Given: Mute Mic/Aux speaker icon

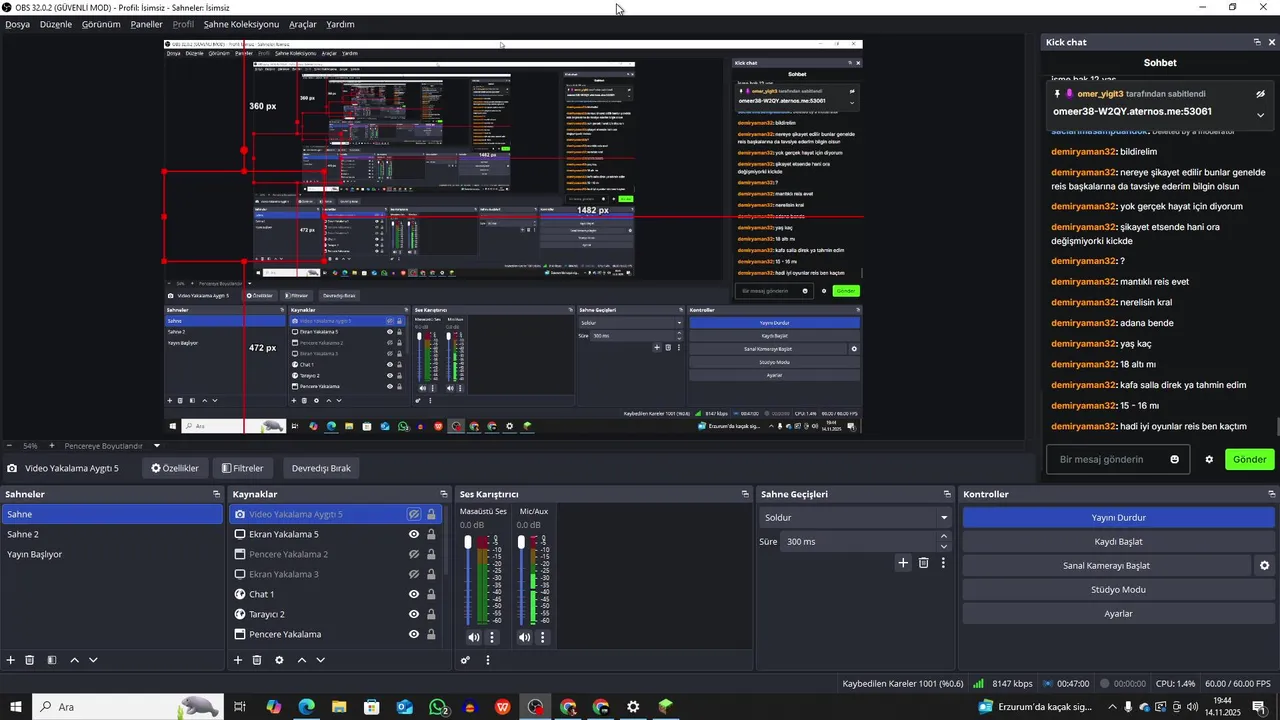Looking at the screenshot, I should pos(524,637).
